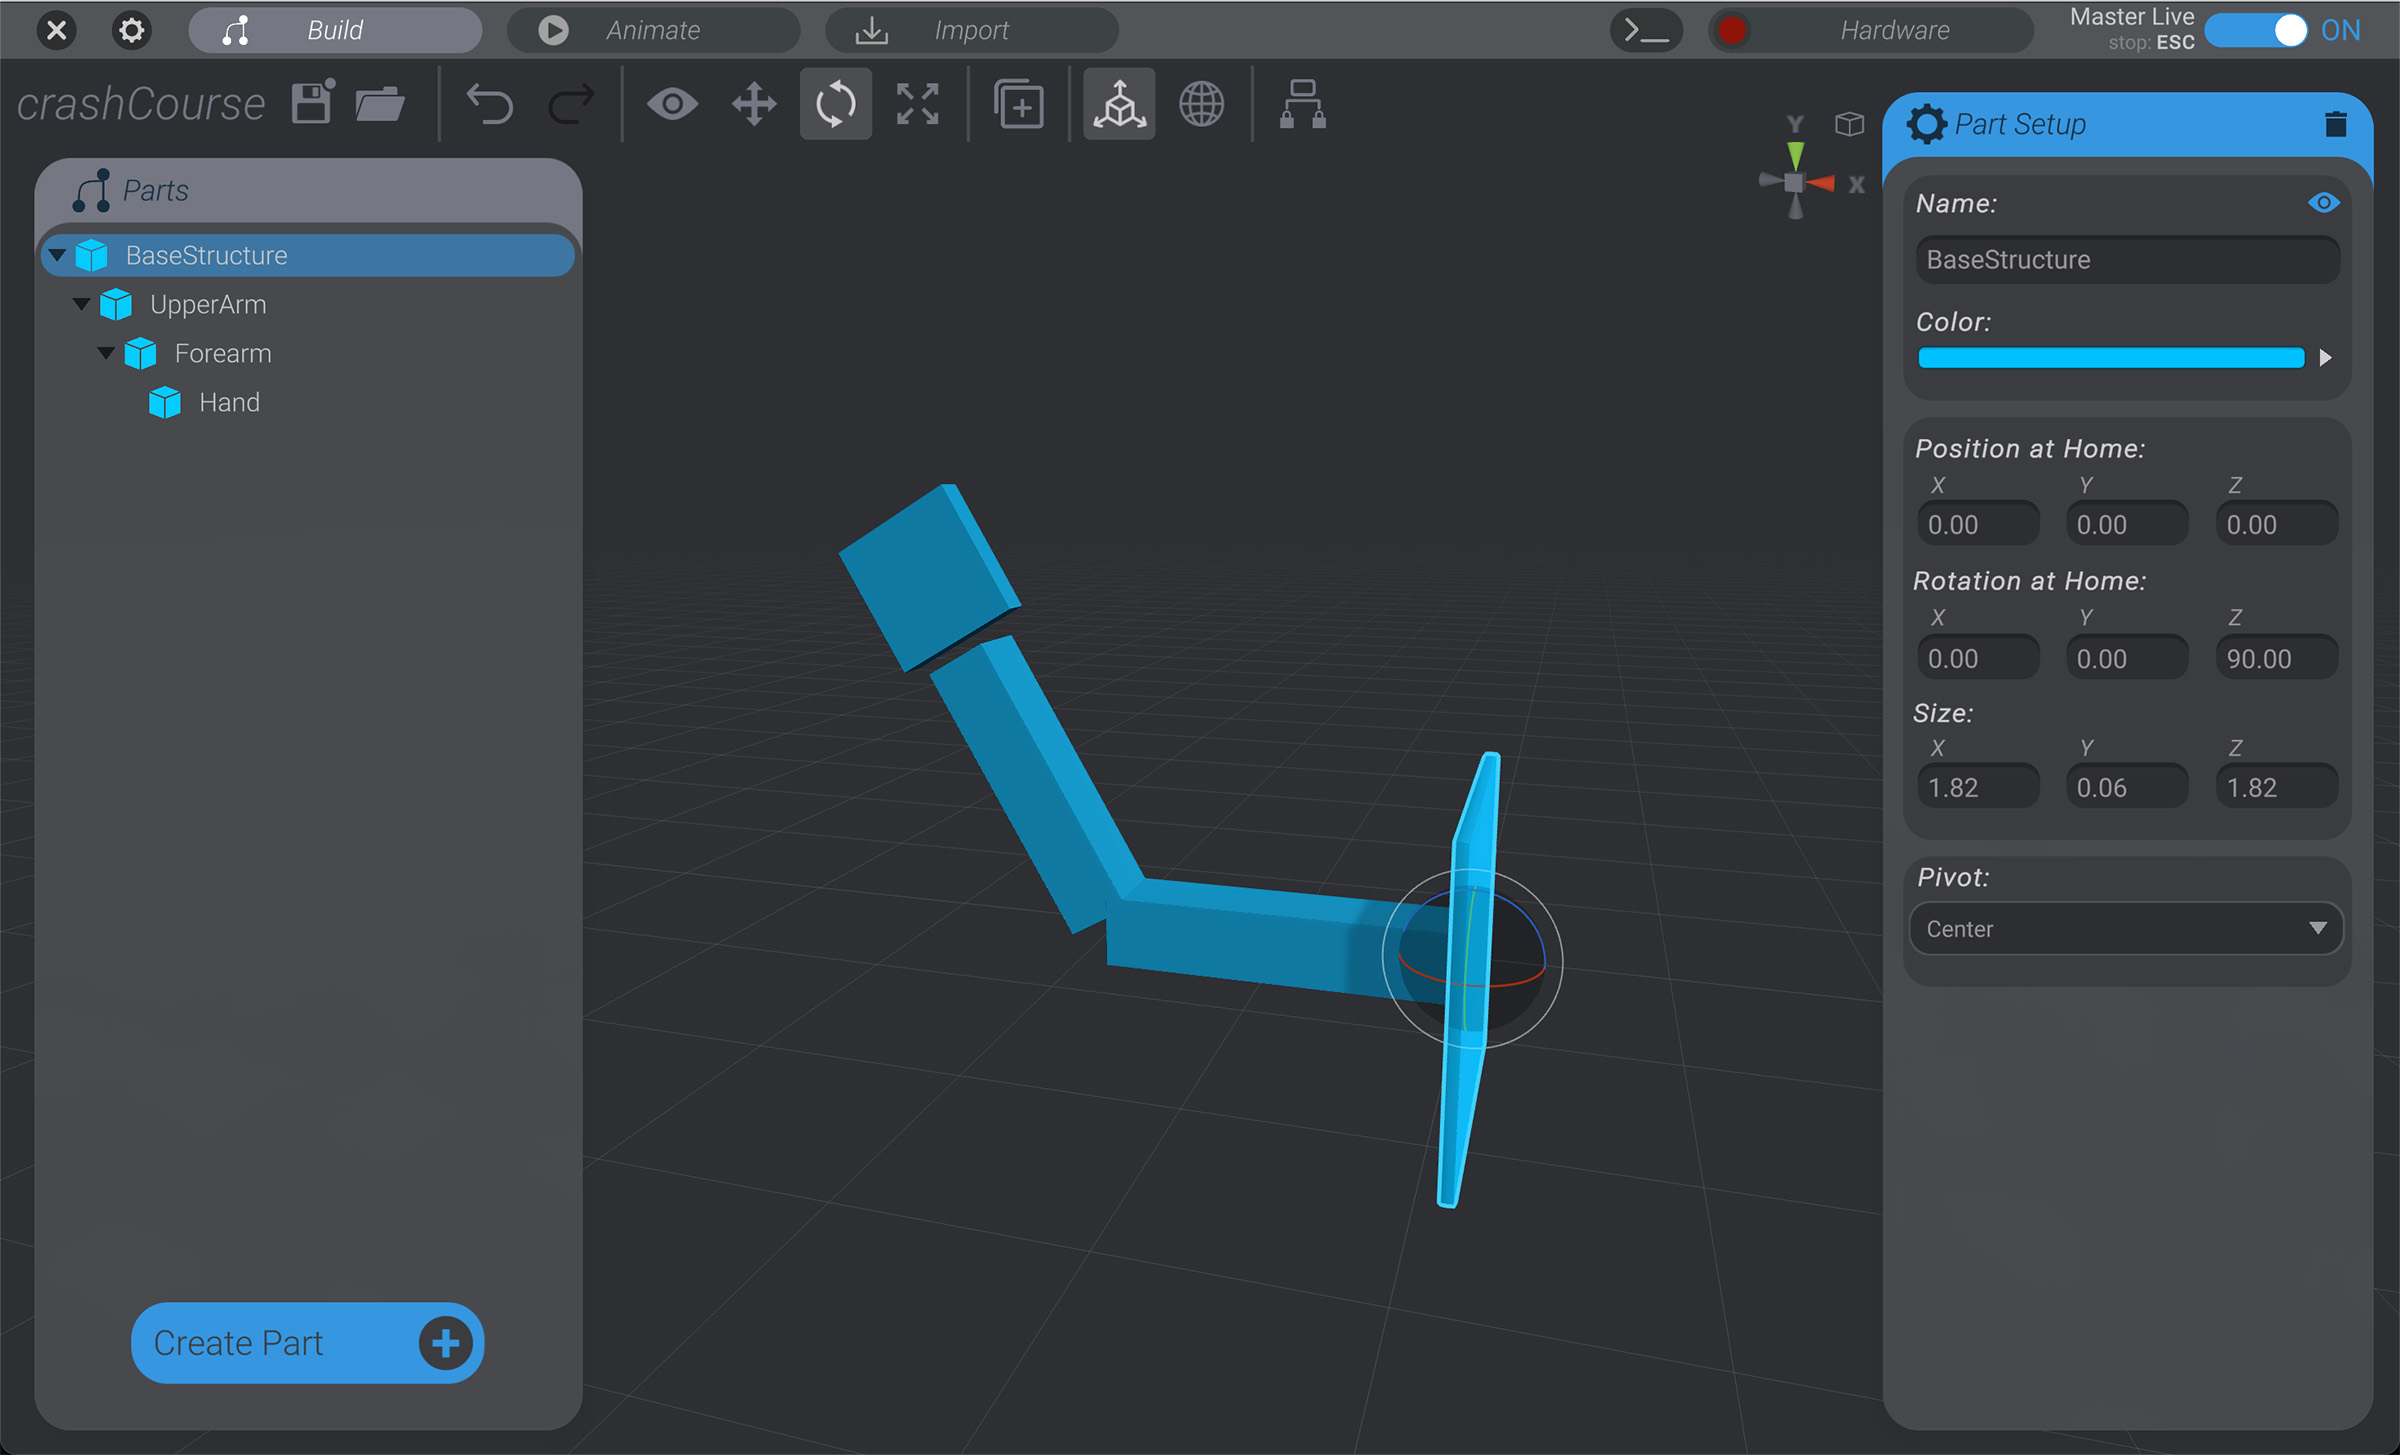Click the Create Part button
Viewport: 2400px width, 1455px height.
306,1343
